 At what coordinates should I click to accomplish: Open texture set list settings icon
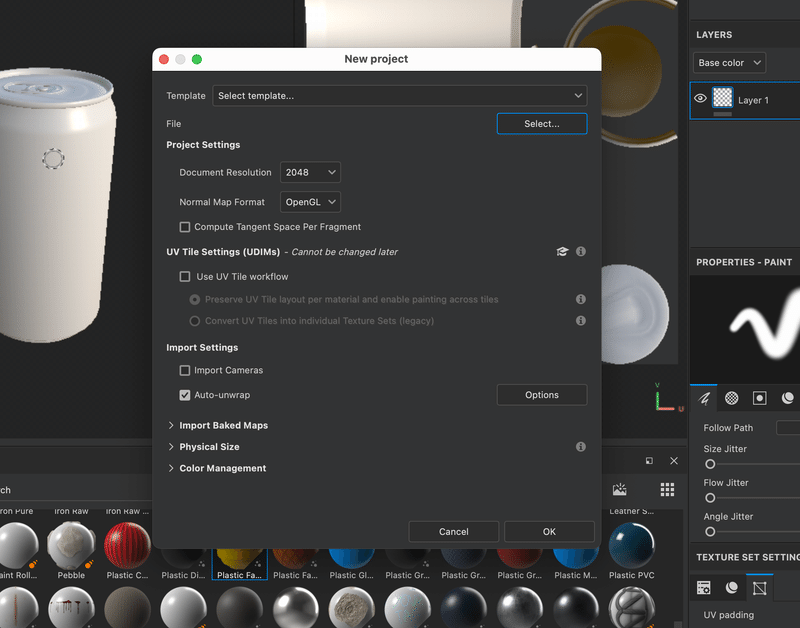704,588
